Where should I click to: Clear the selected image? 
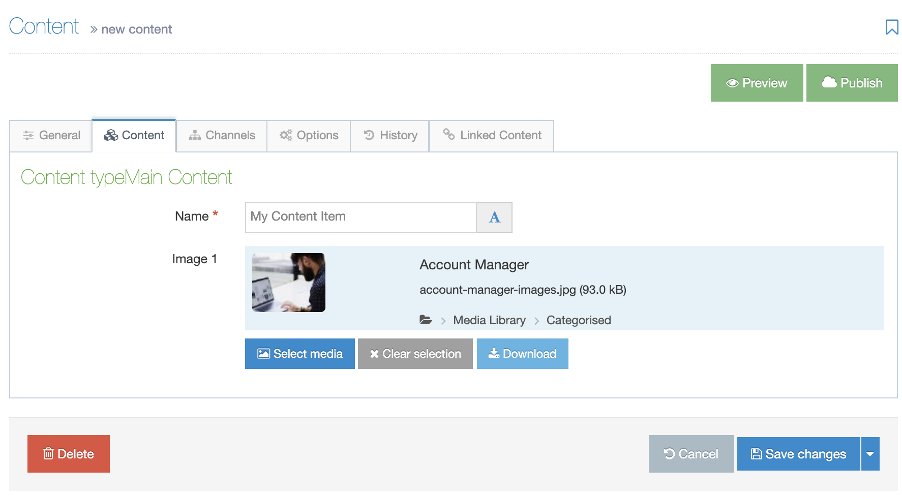[x=415, y=354]
